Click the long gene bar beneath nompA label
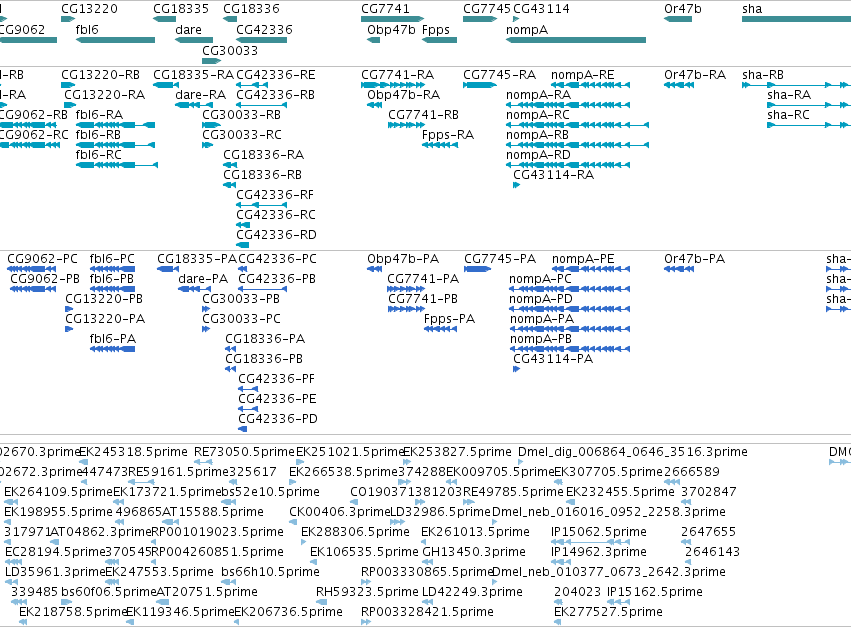The image size is (851, 627). (576, 40)
